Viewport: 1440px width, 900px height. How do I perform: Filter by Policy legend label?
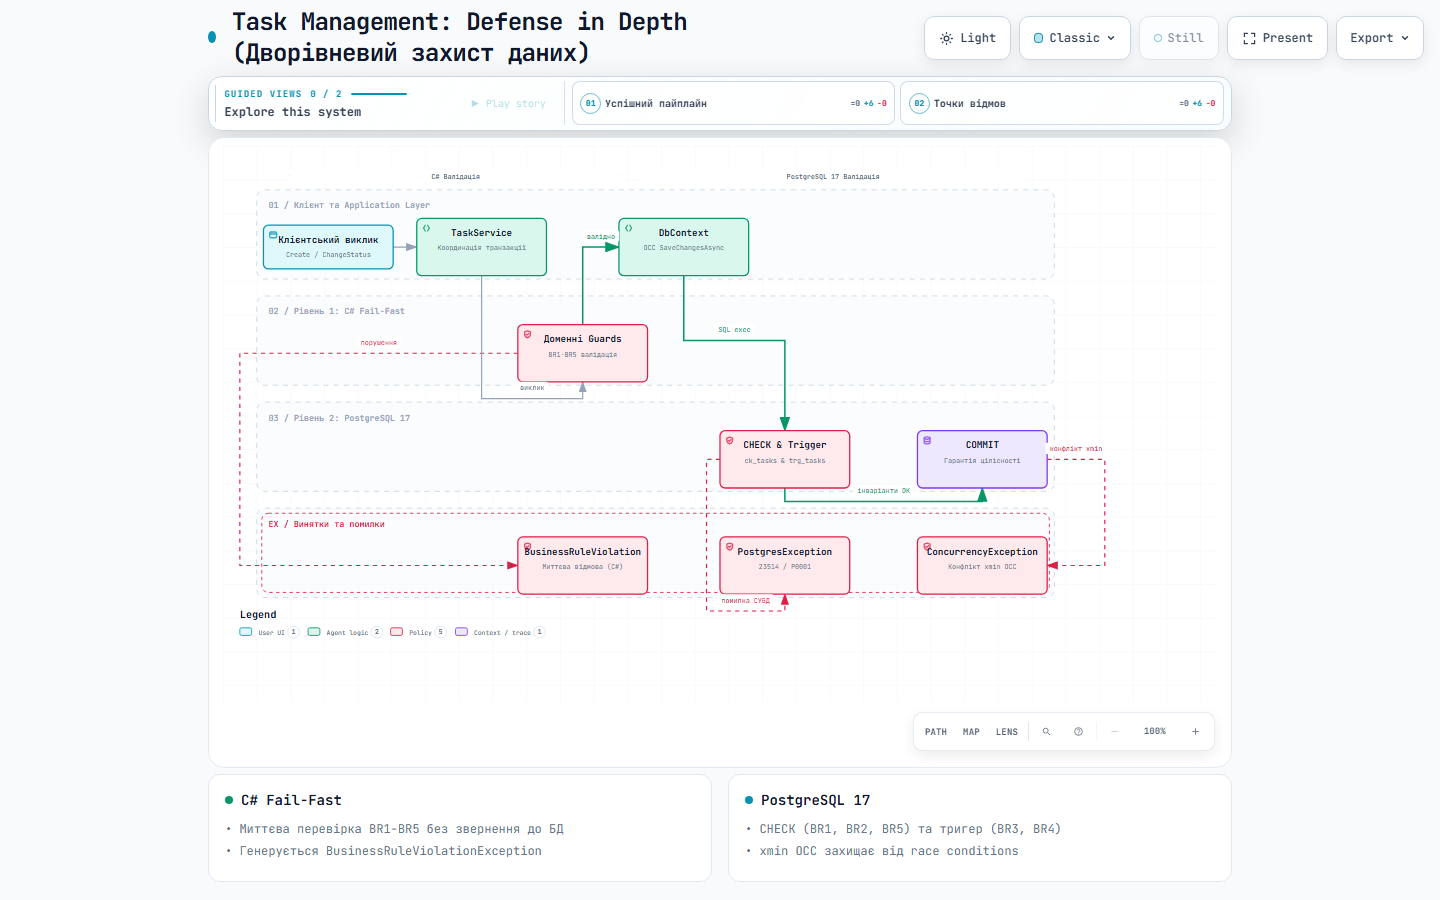coord(420,633)
